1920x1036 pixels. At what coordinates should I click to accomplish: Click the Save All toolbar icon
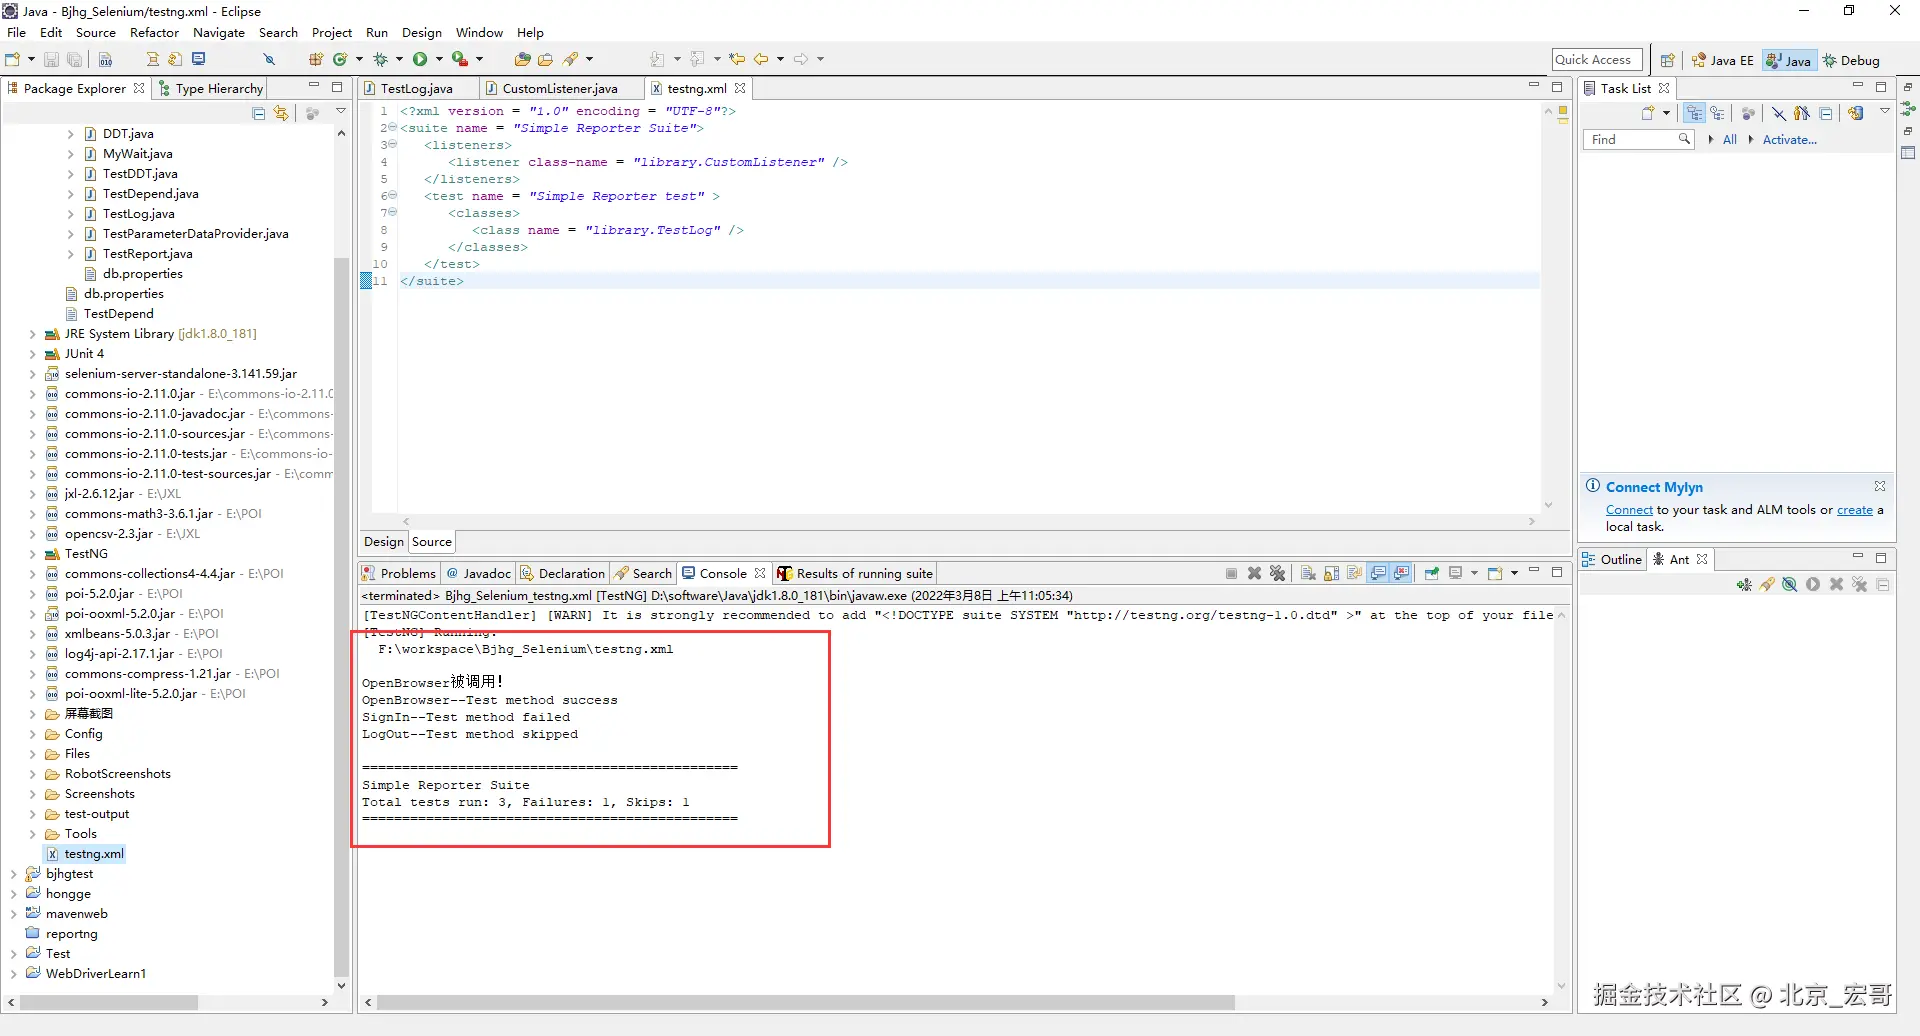[x=74, y=59]
